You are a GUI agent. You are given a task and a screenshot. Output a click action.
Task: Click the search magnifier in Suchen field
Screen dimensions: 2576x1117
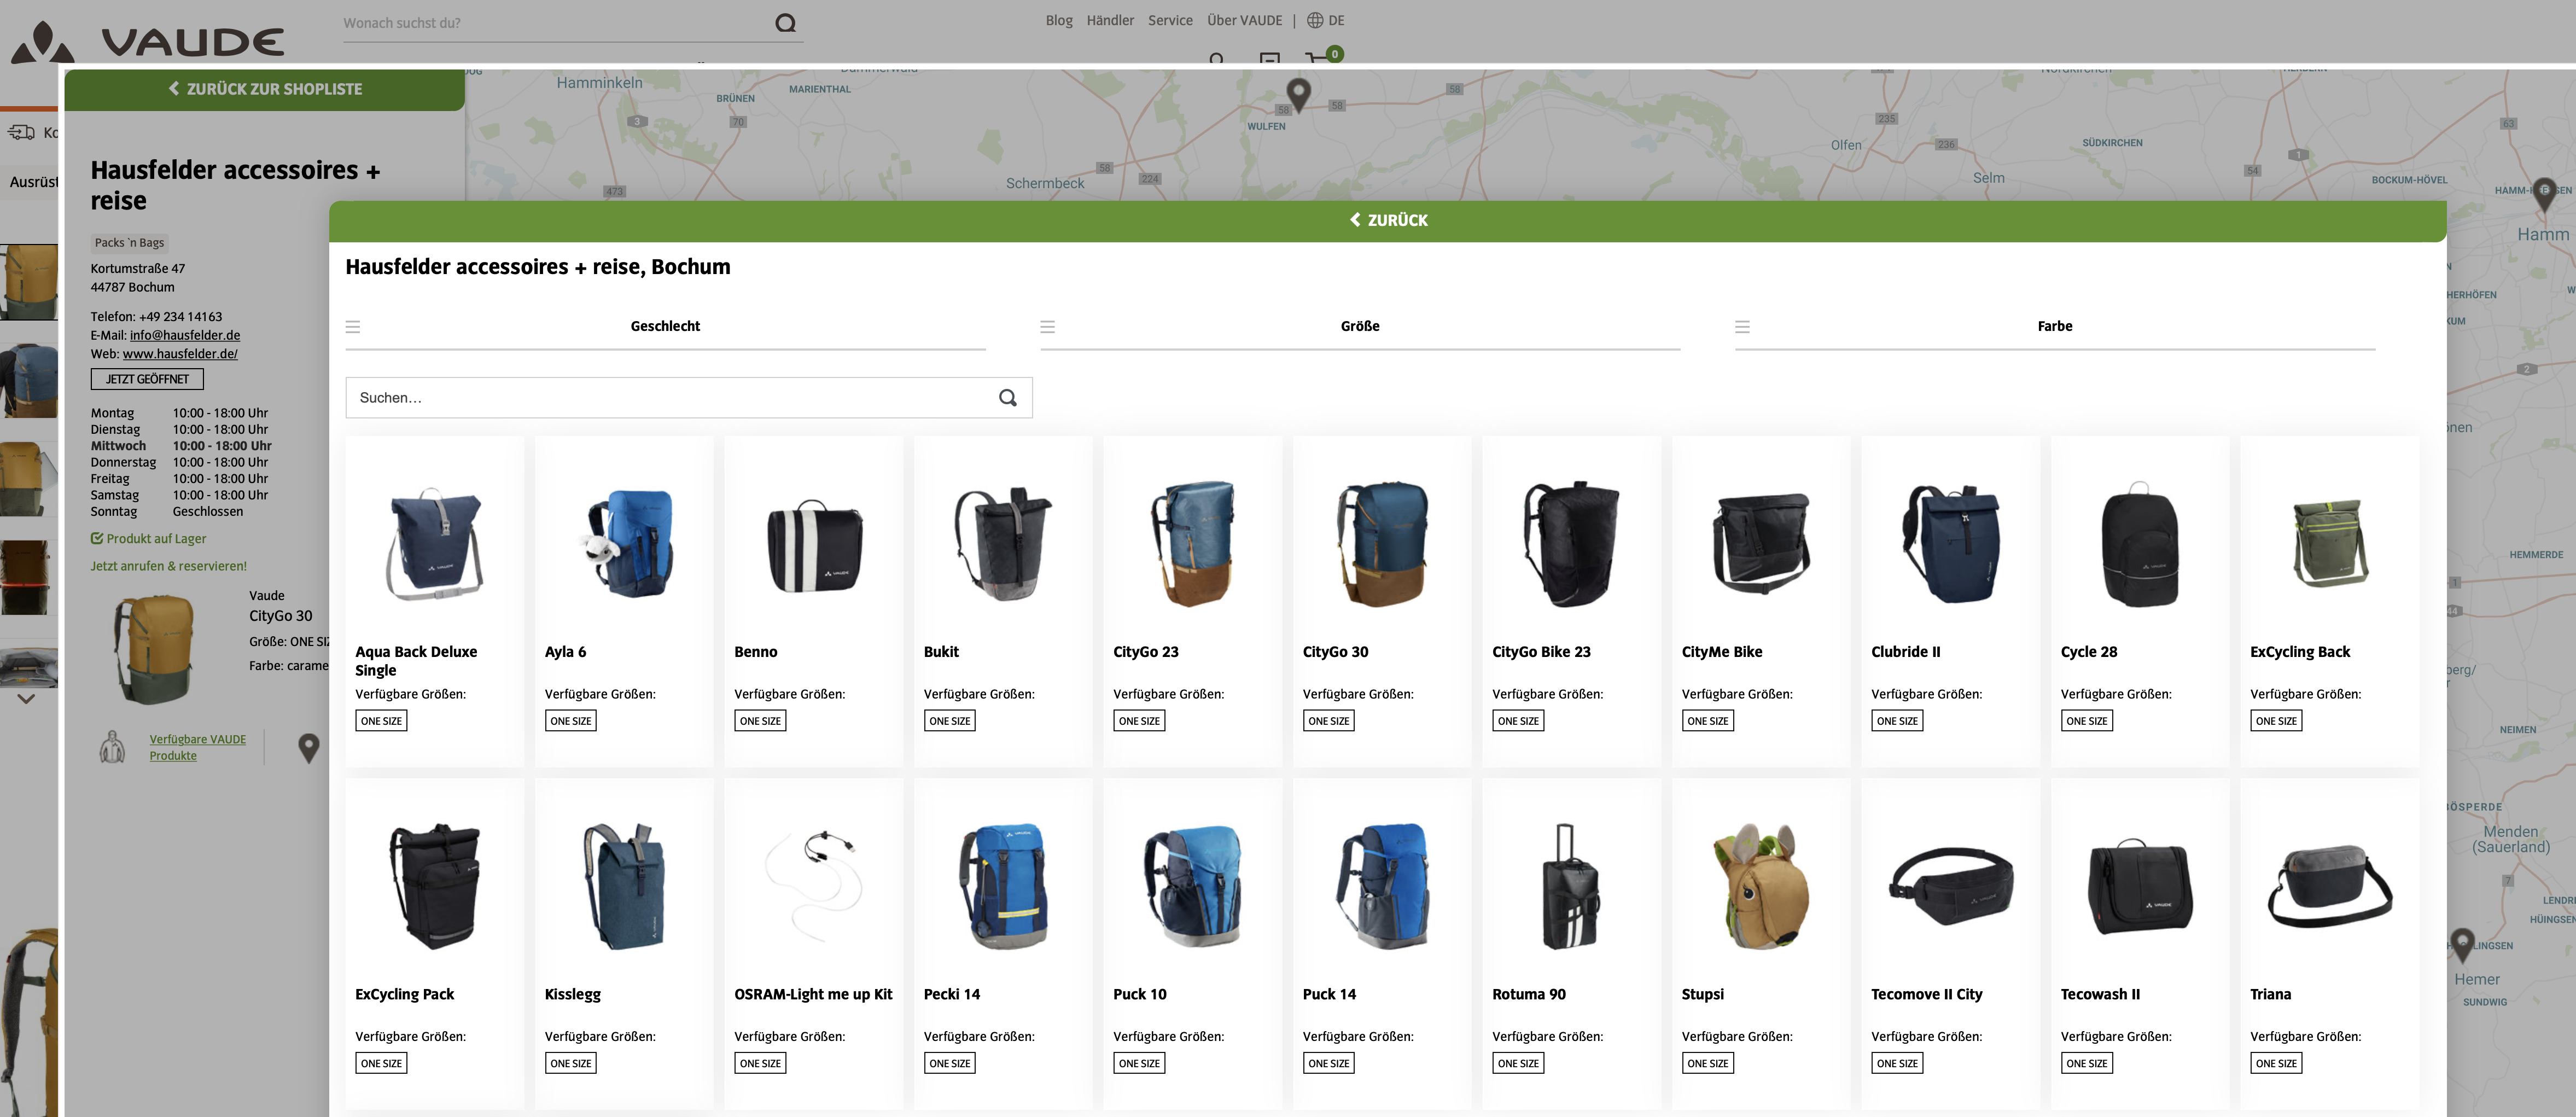(1007, 398)
